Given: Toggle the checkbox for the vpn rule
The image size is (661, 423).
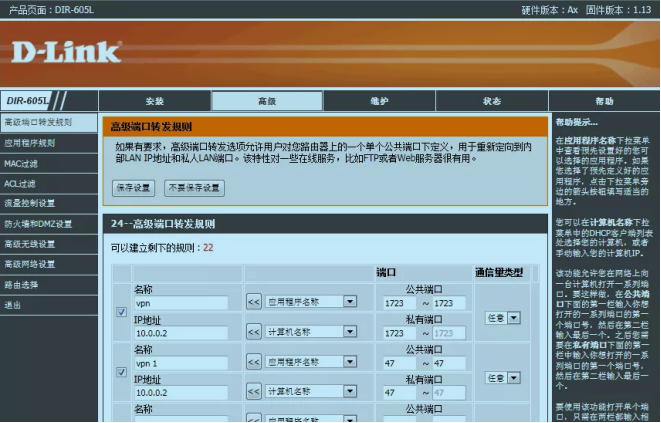Looking at the screenshot, I should (x=121, y=312).
